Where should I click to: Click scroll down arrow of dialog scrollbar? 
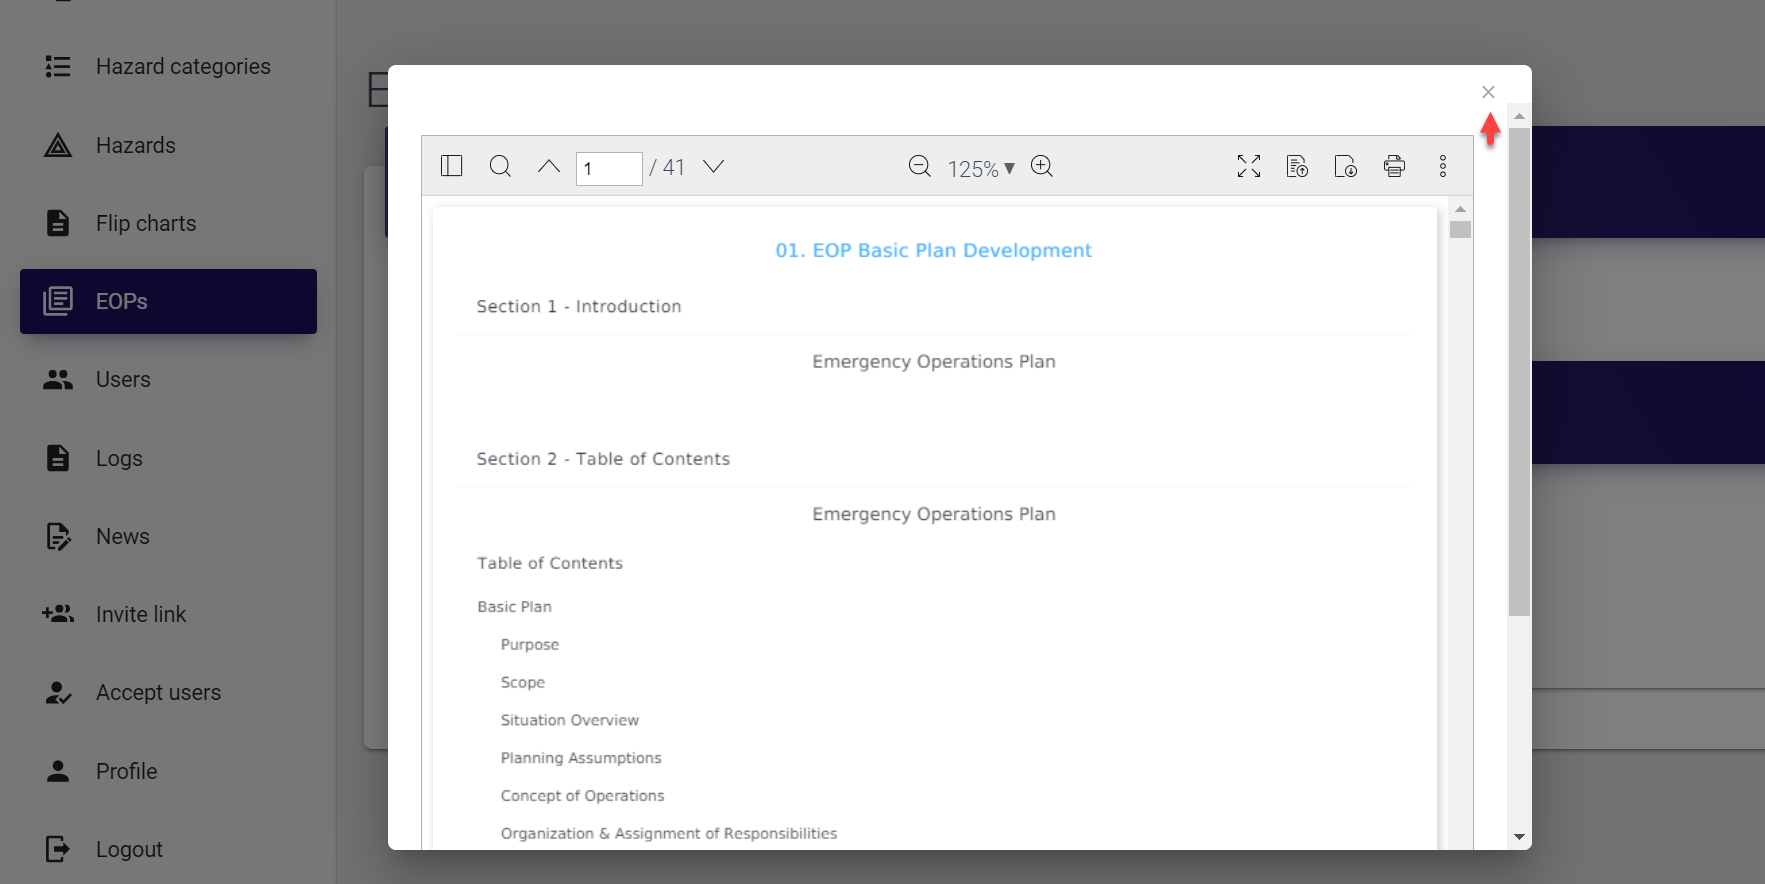click(1519, 837)
